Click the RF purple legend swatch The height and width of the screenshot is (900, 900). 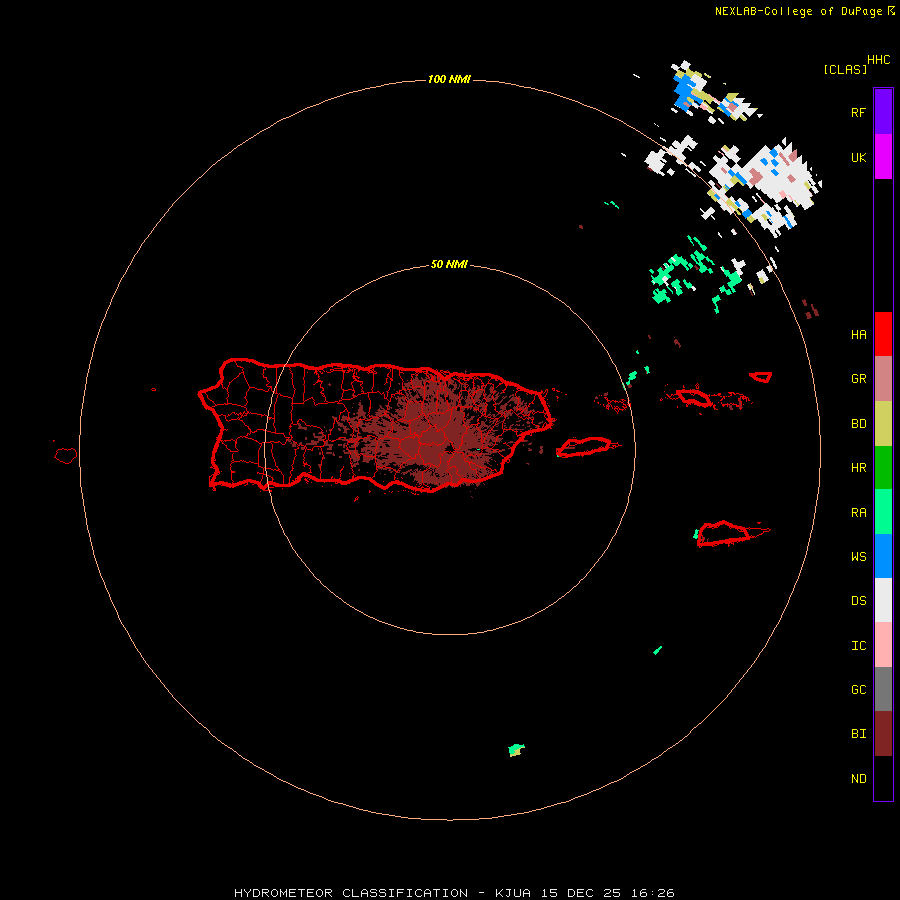pos(883,112)
